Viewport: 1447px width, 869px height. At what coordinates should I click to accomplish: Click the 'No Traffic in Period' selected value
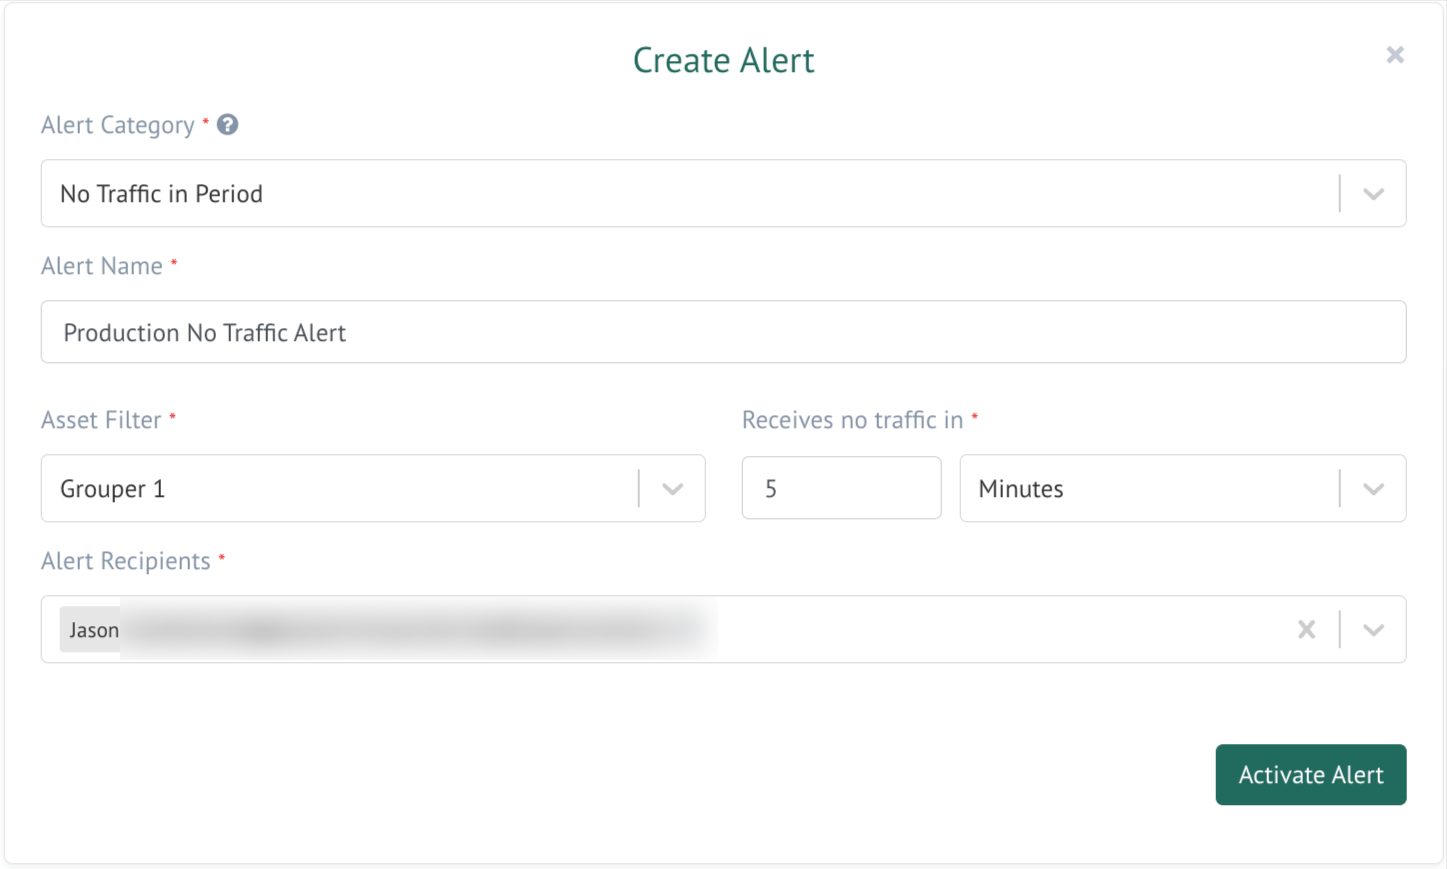(162, 194)
